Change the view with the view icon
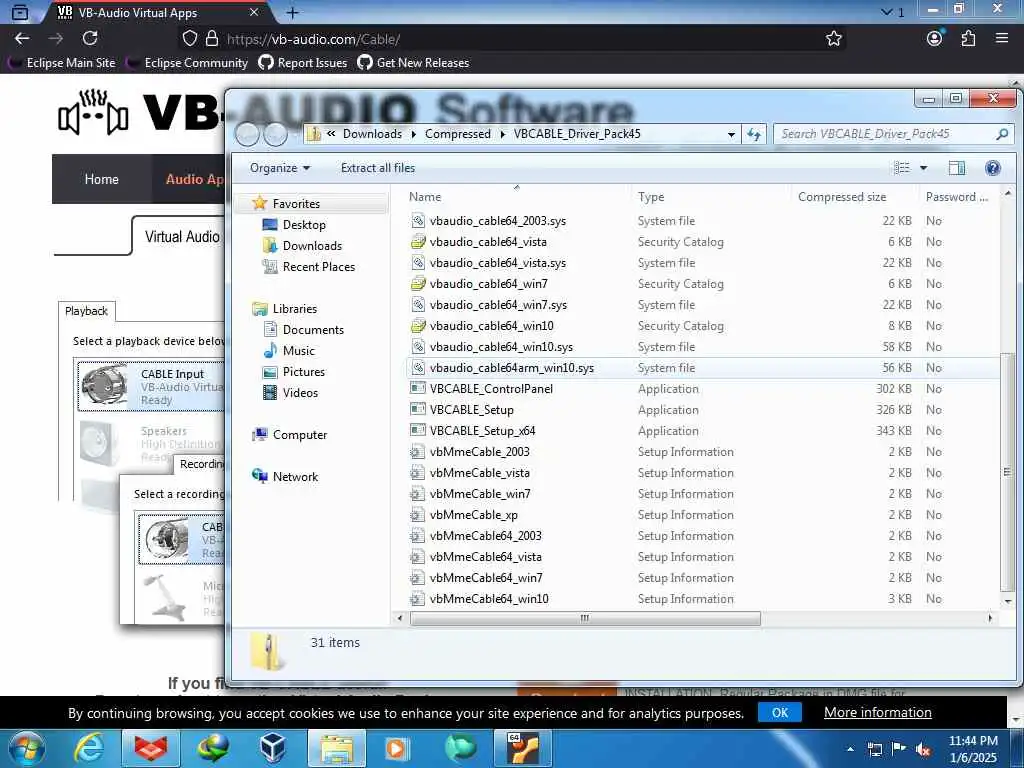This screenshot has width=1024, height=768. [902, 168]
